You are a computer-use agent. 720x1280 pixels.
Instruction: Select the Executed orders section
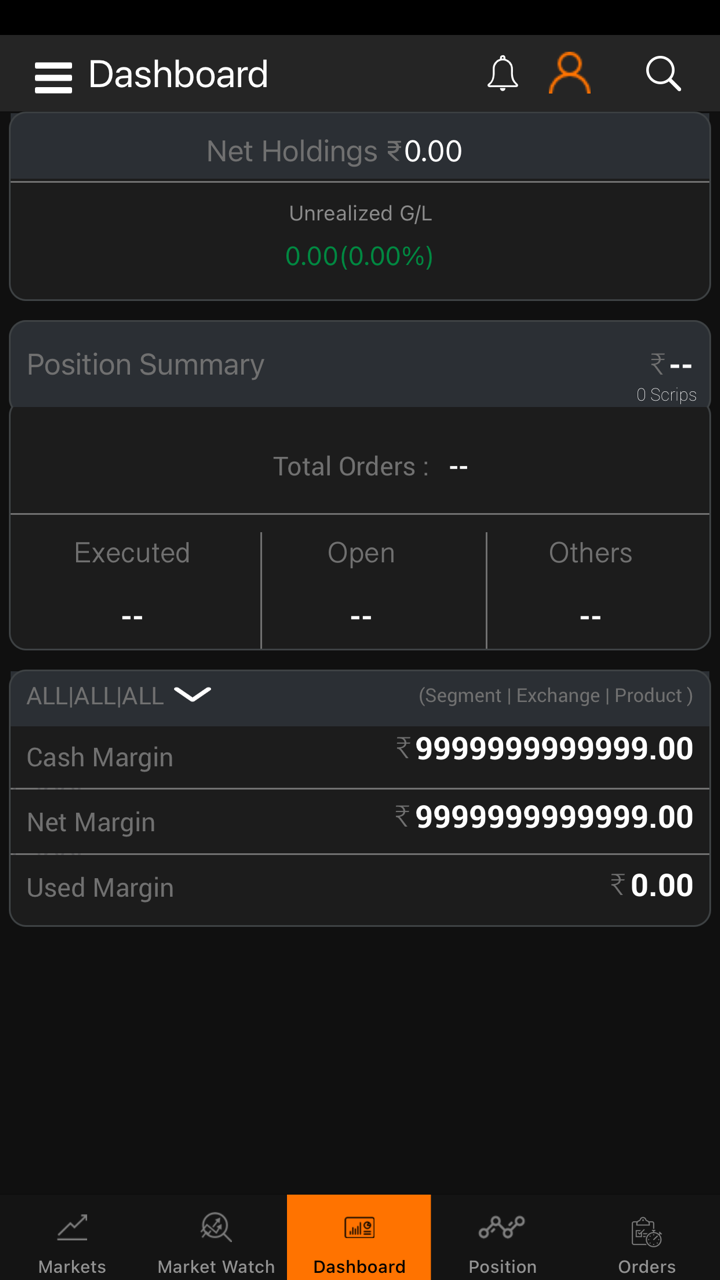132,585
